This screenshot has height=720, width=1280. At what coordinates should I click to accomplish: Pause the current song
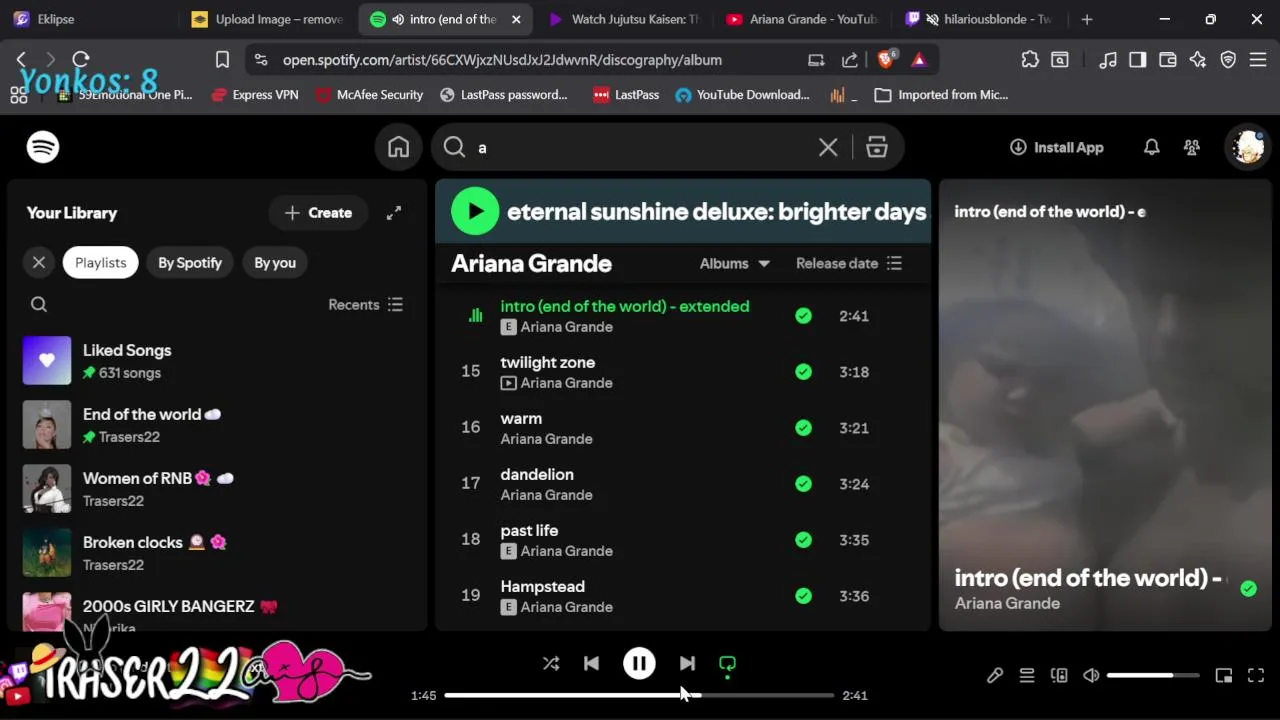pyautogui.click(x=639, y=663)
